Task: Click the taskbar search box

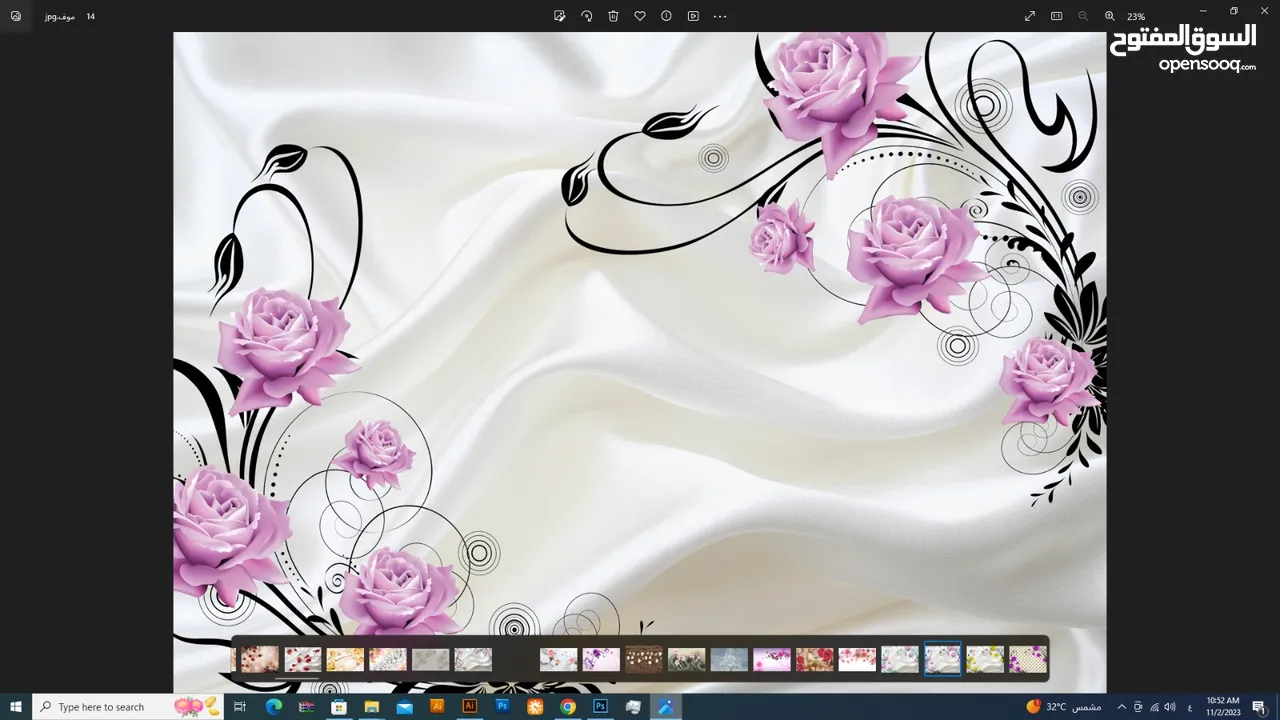Action: point(130,707)
